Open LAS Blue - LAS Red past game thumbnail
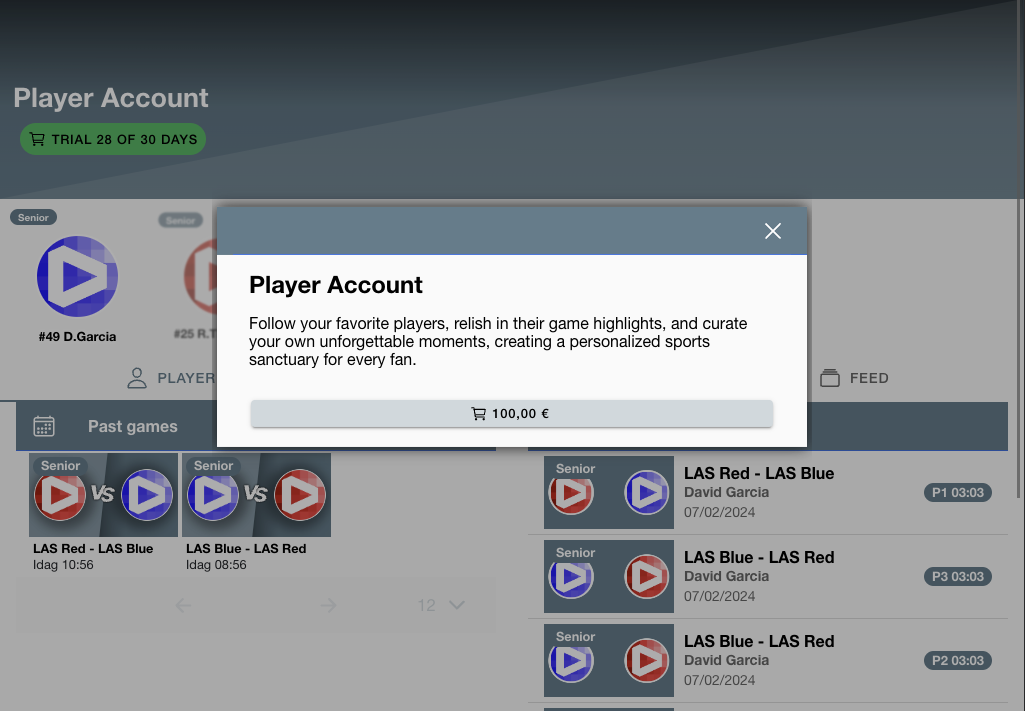Screen dimensions: 1025x711 pos(257,496)
